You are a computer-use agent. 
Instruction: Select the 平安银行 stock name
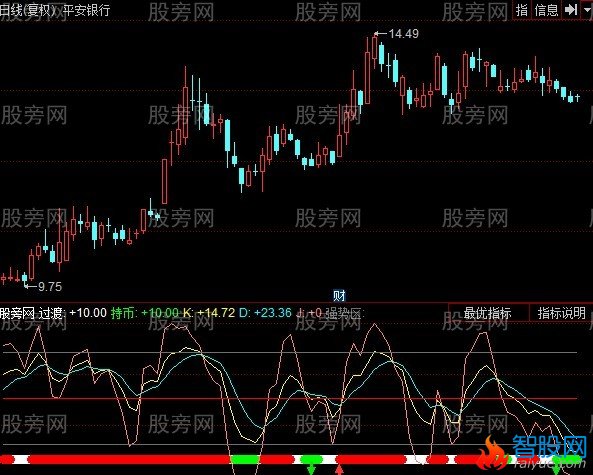click(86, 10)
